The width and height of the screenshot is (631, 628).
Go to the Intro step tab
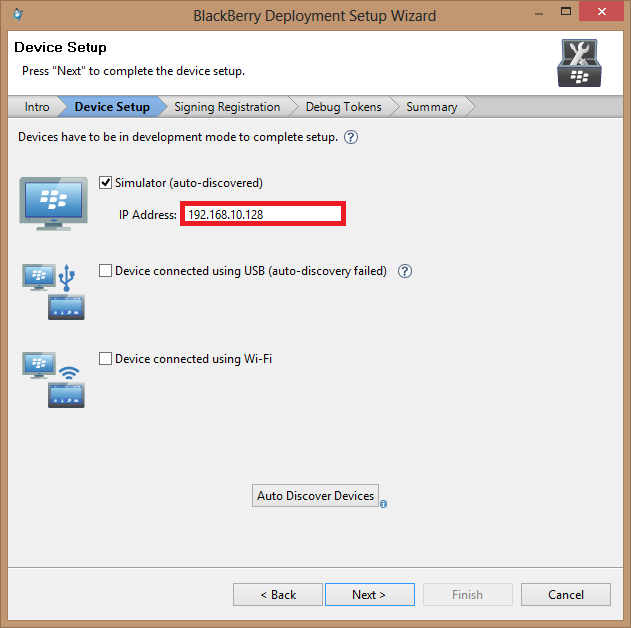pyautogui.click(x=37, y=107)
